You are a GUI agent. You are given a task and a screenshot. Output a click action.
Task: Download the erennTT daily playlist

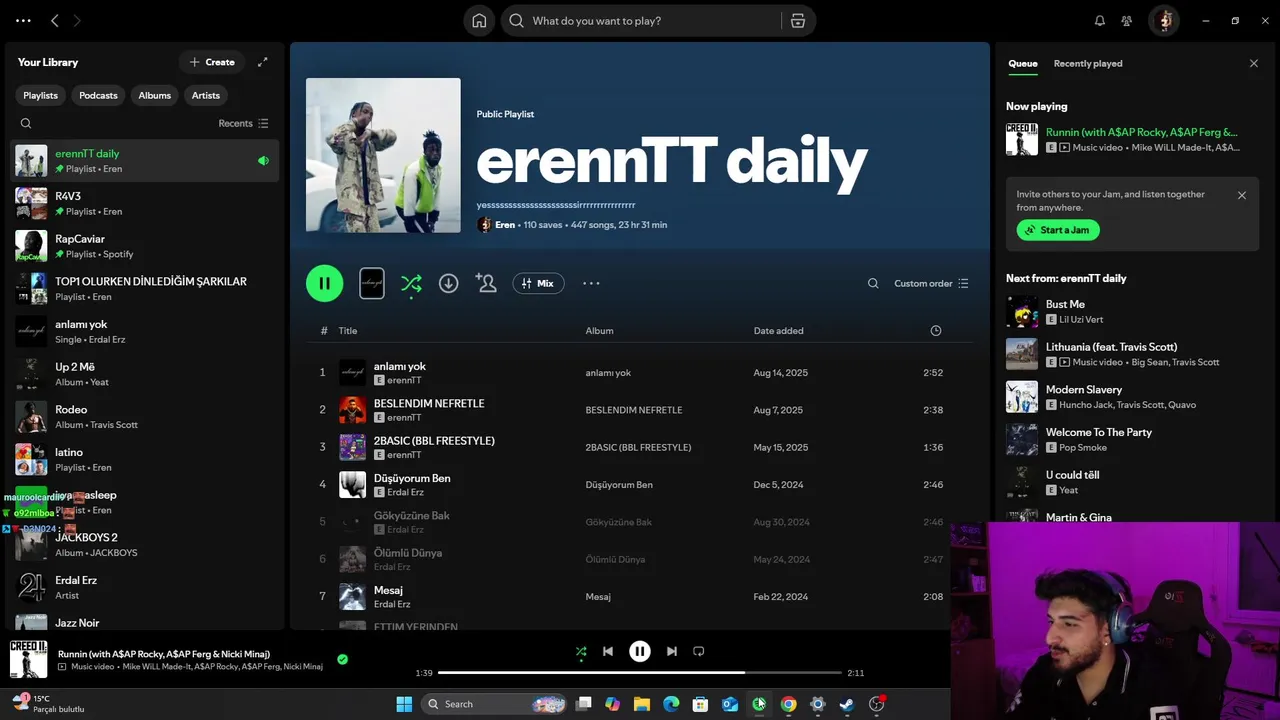449,283
